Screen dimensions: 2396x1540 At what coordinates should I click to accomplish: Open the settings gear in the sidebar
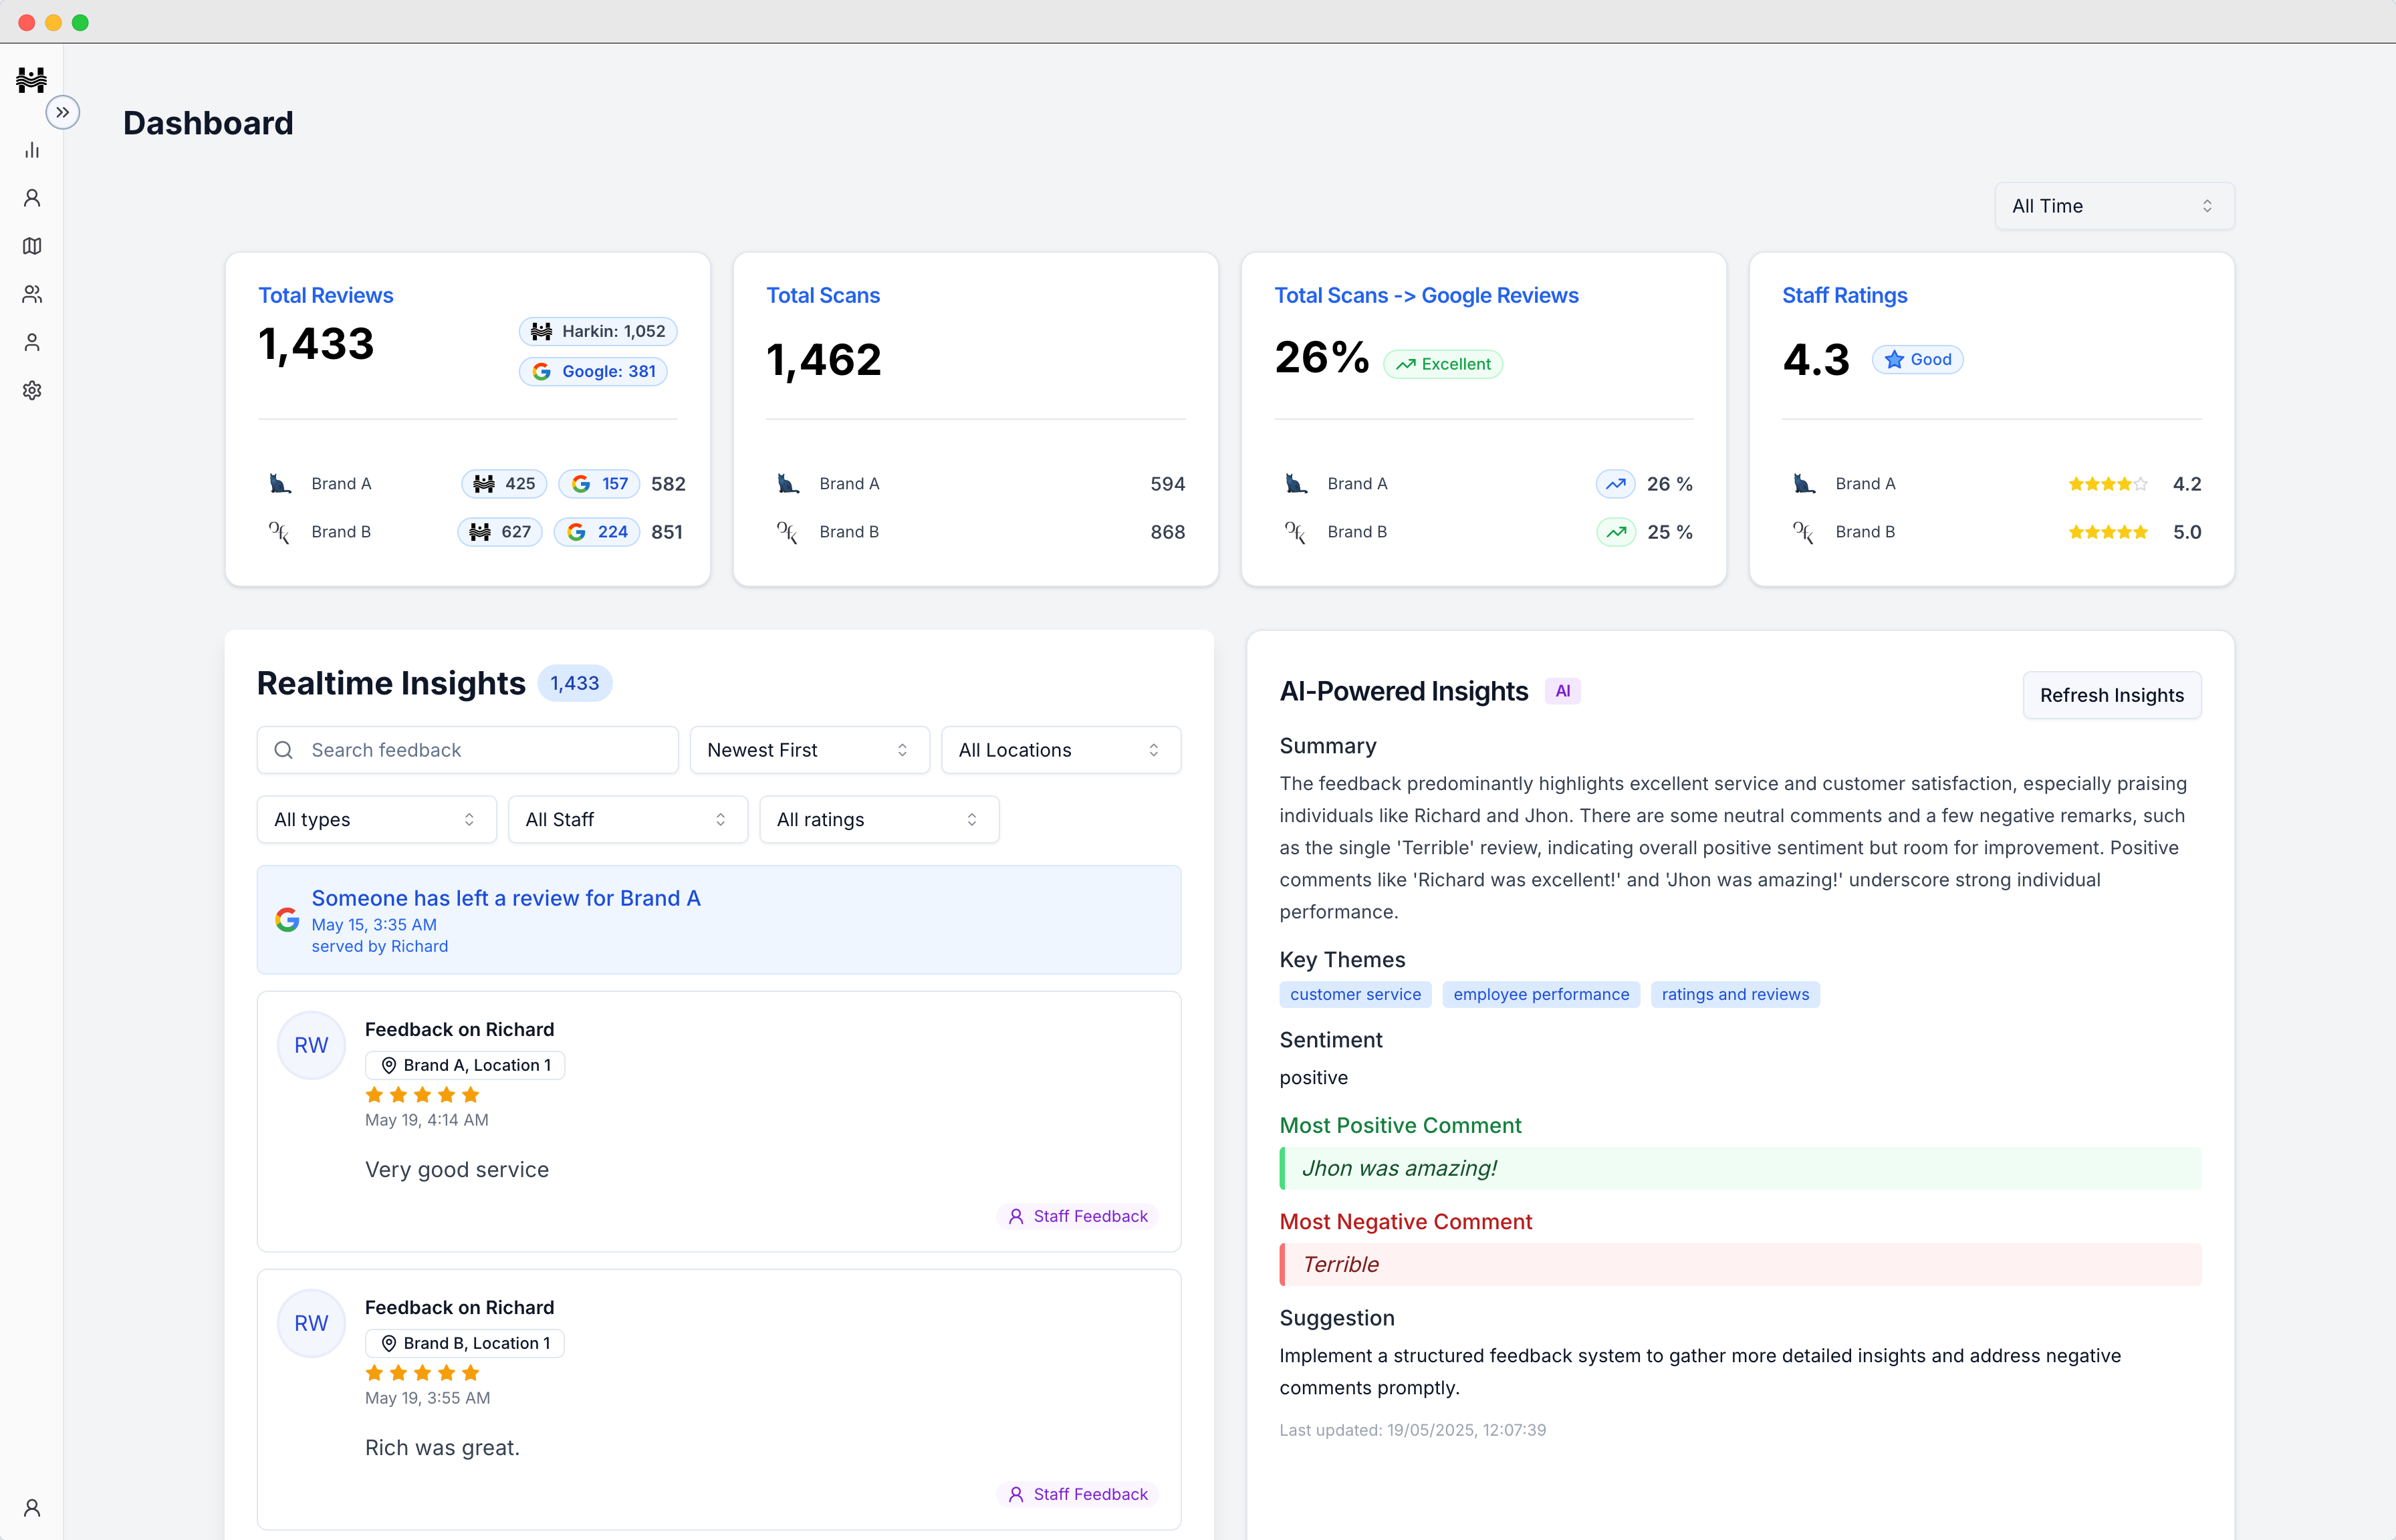pyautogui.click(x=32, y=390)
